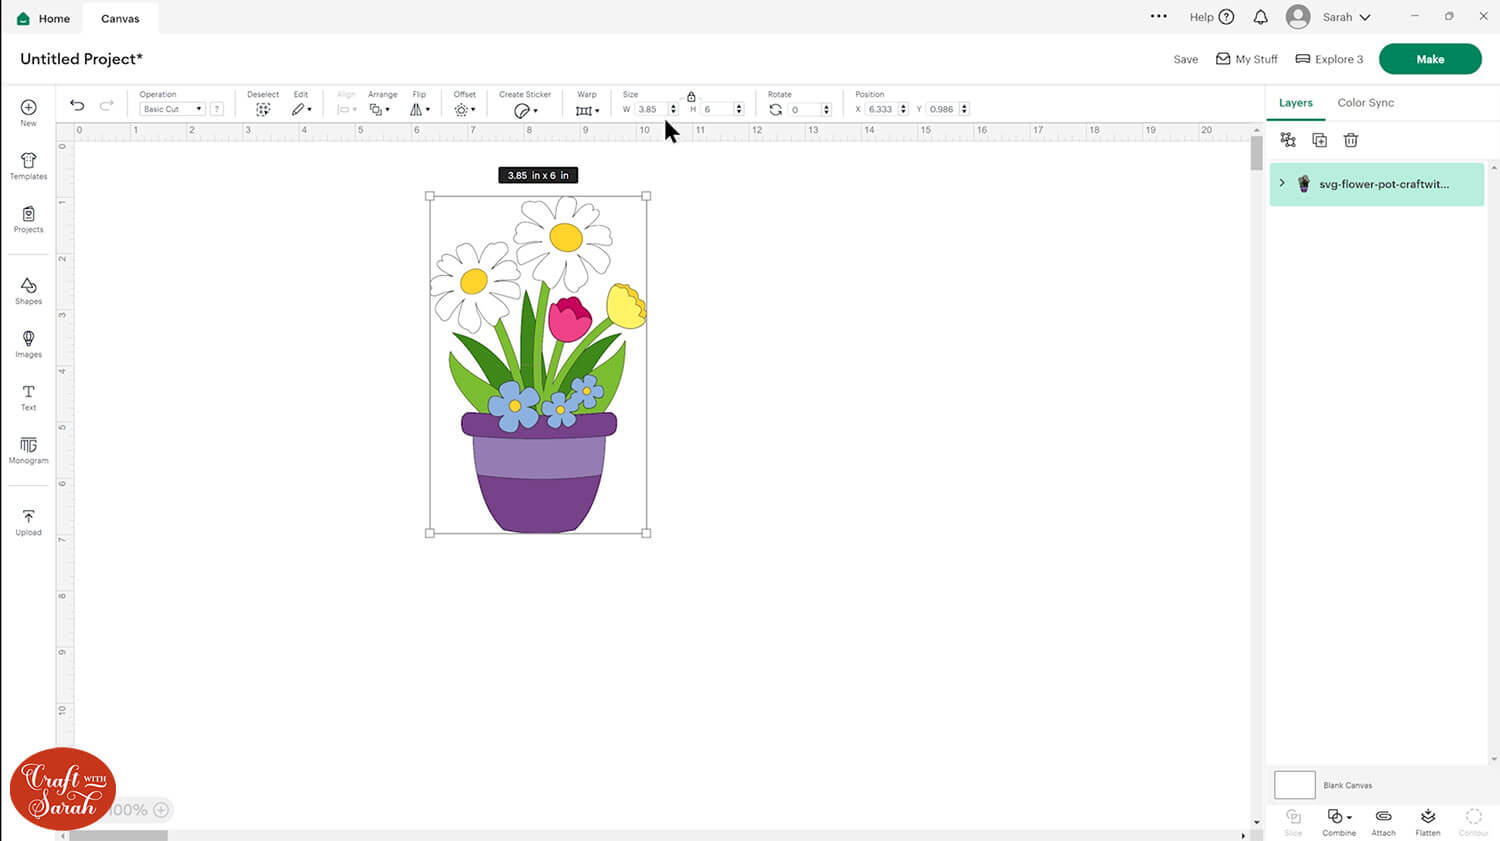The width and height of the screenshot is (1500, 841).
Task: Select the Text tool
Action: click(28, 396)
